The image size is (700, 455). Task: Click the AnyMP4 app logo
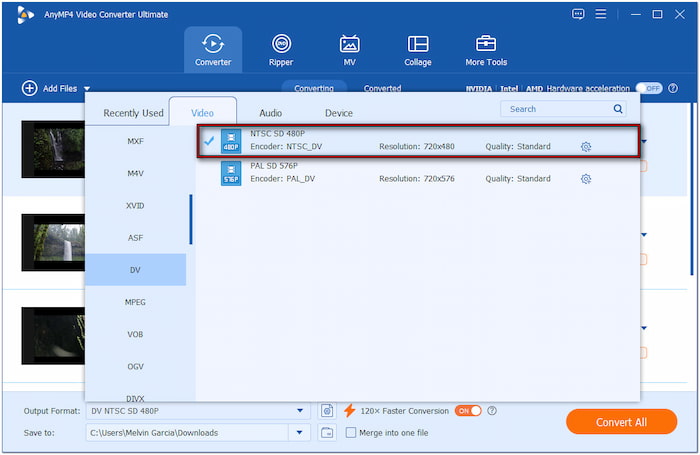pos(25,15)
